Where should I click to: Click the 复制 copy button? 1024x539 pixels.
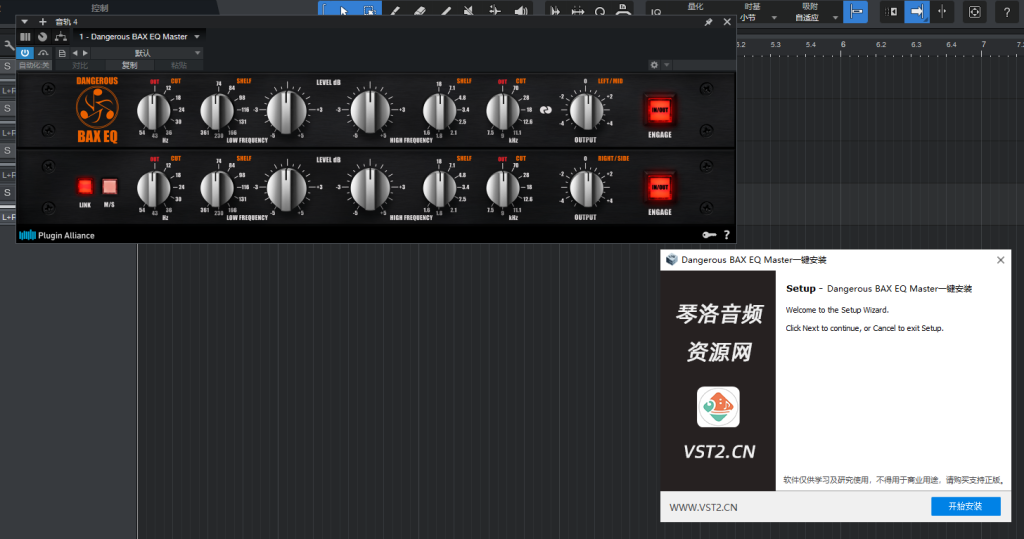click(x=129, y=65)
